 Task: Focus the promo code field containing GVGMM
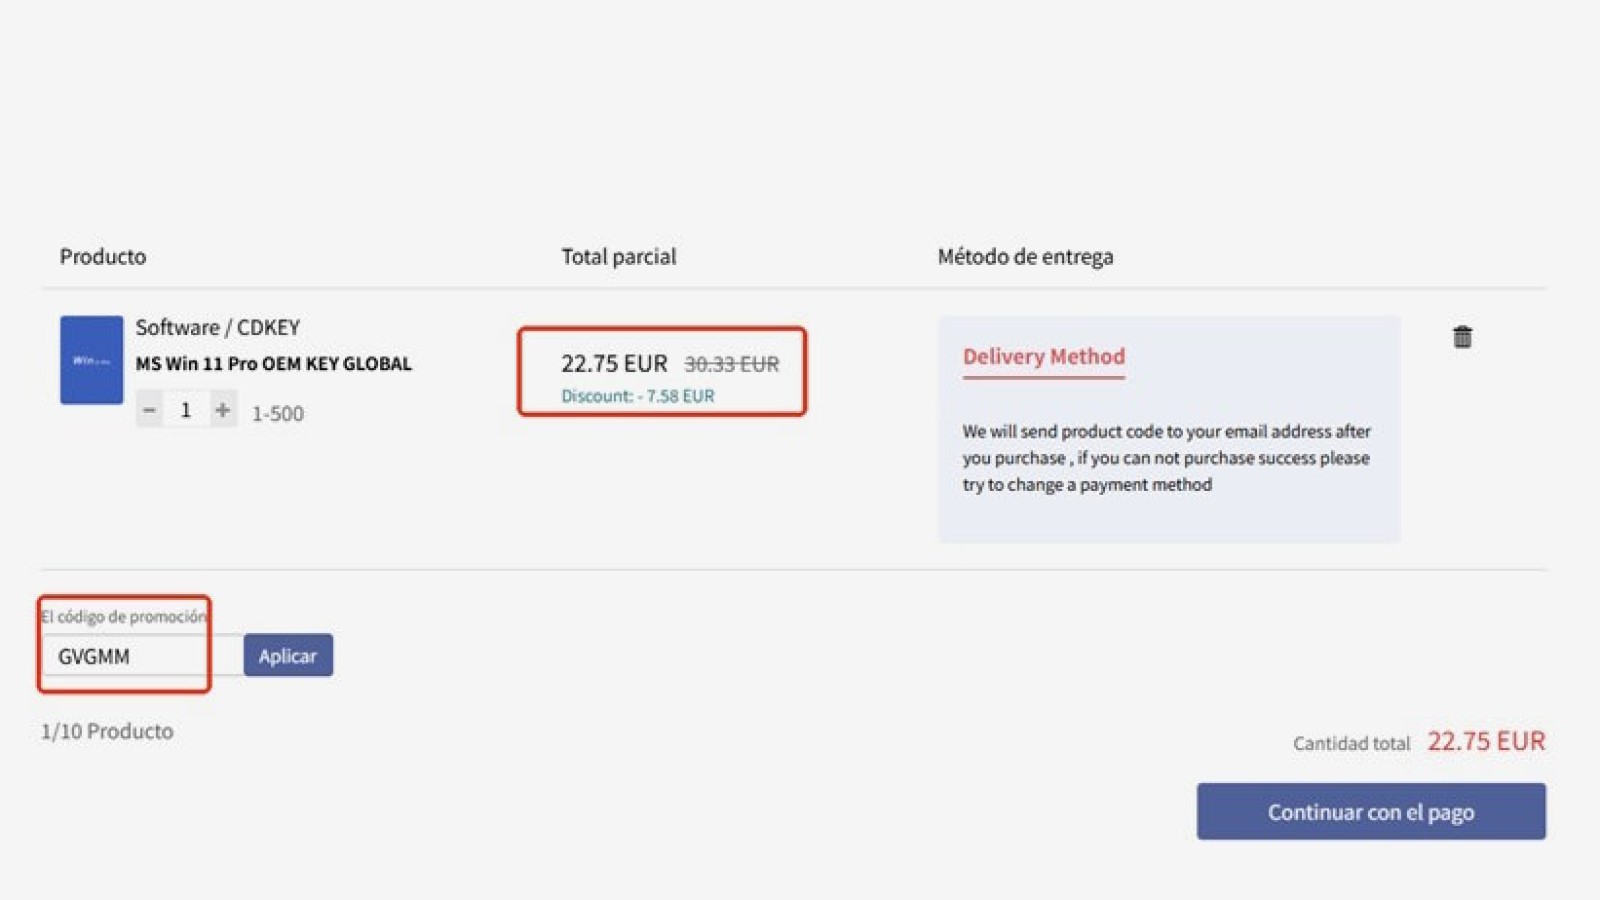coord(142,656)
